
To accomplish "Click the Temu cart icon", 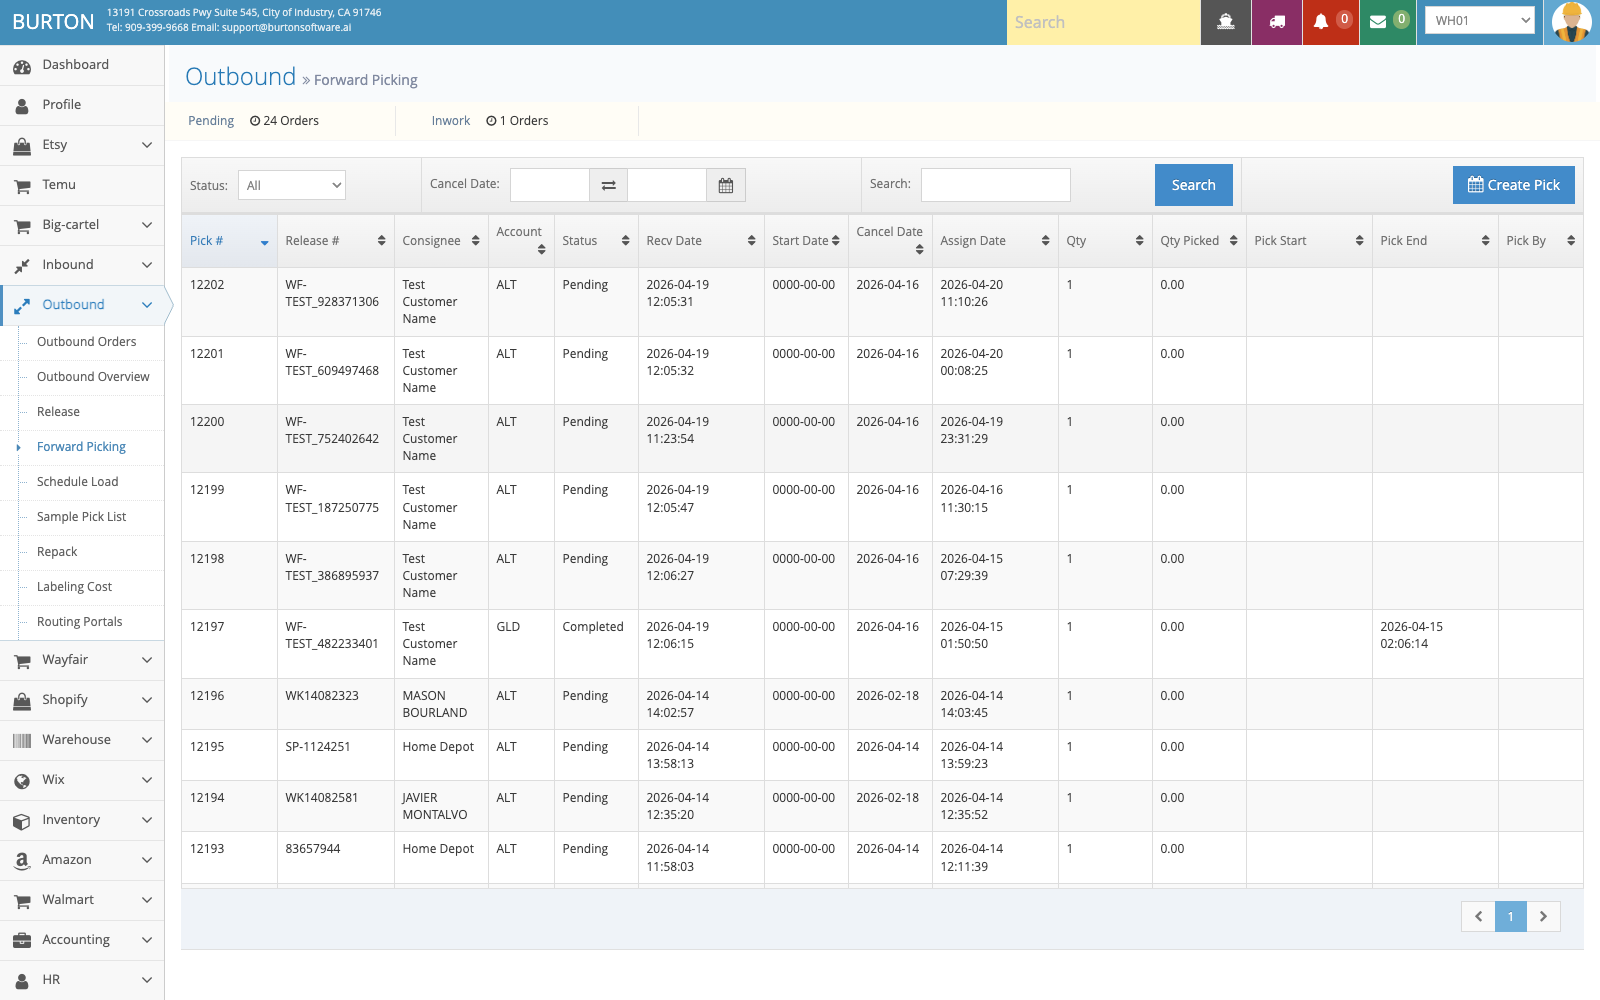I will [22, 186].
